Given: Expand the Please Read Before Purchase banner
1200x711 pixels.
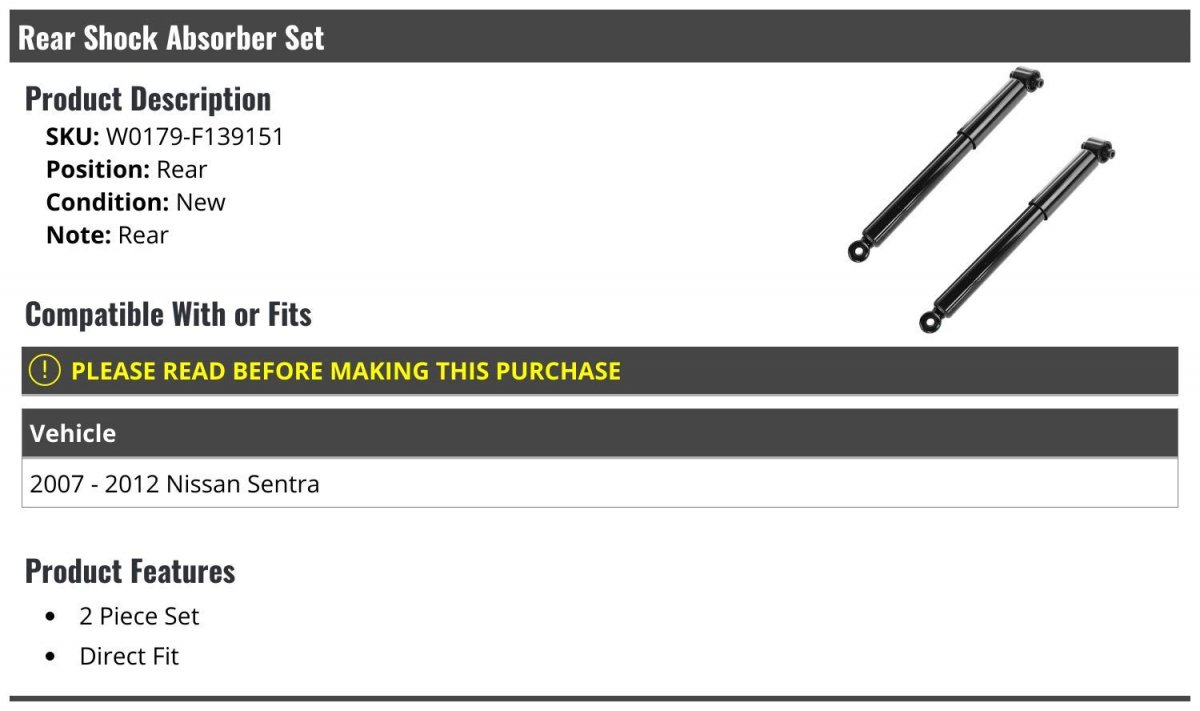Looking at the screenshot, I should pos(600,371).
